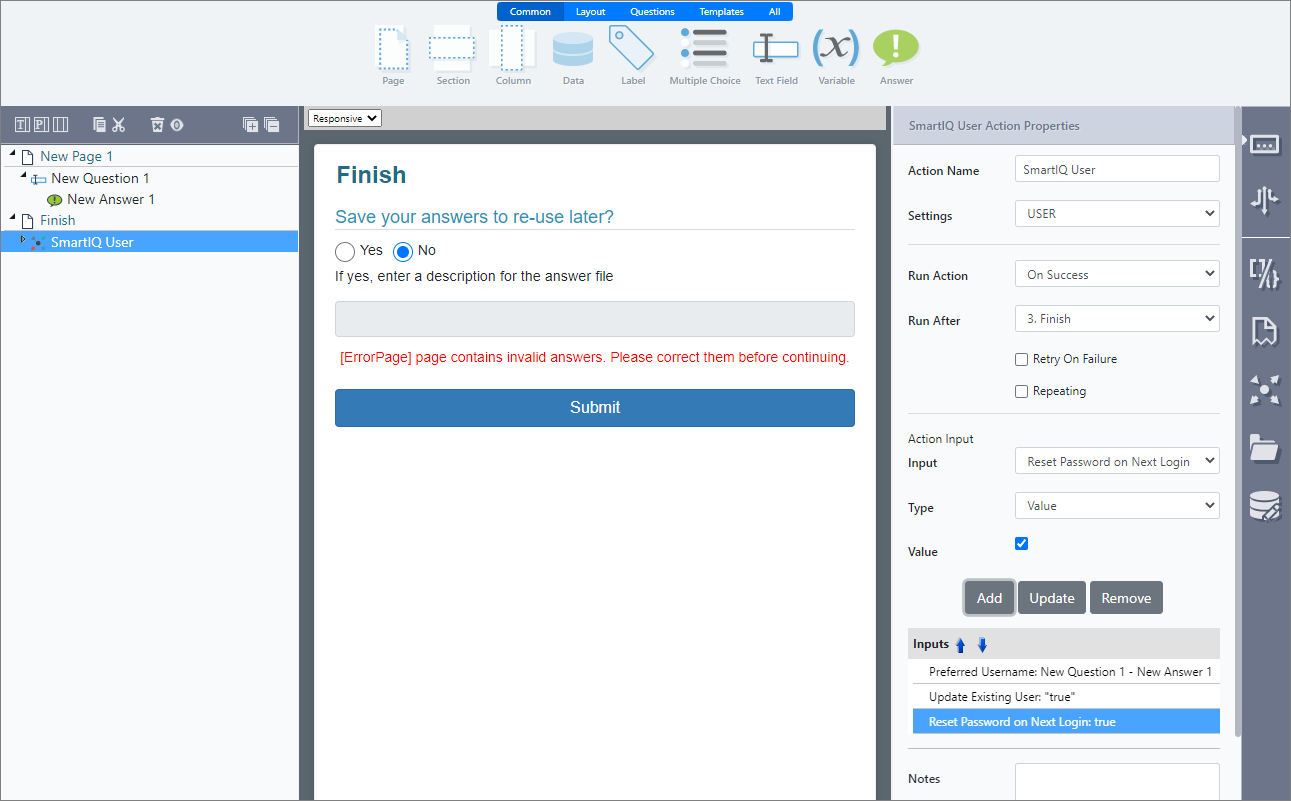Screen dimensions: 1291x801
Task: Open the Run Action dropdown
Action: coord(1117,274)
